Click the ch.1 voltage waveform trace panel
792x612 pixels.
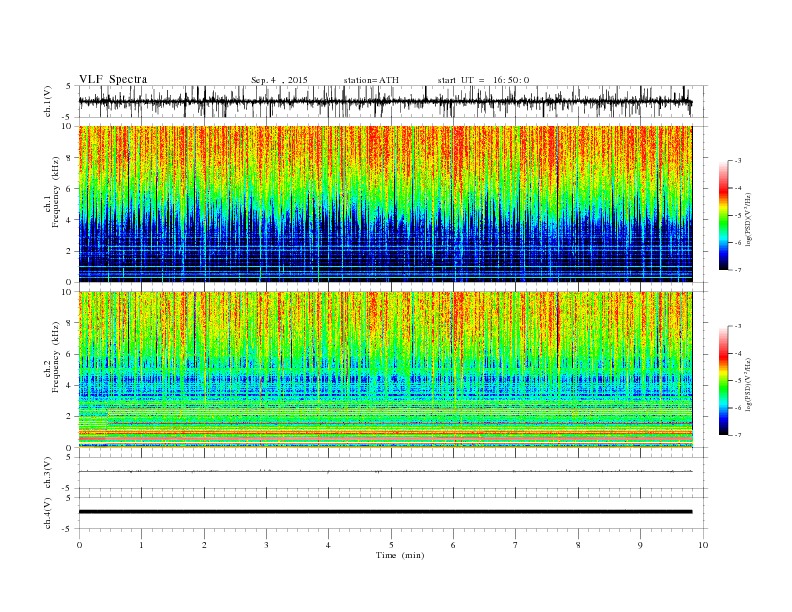coord(393,101)
